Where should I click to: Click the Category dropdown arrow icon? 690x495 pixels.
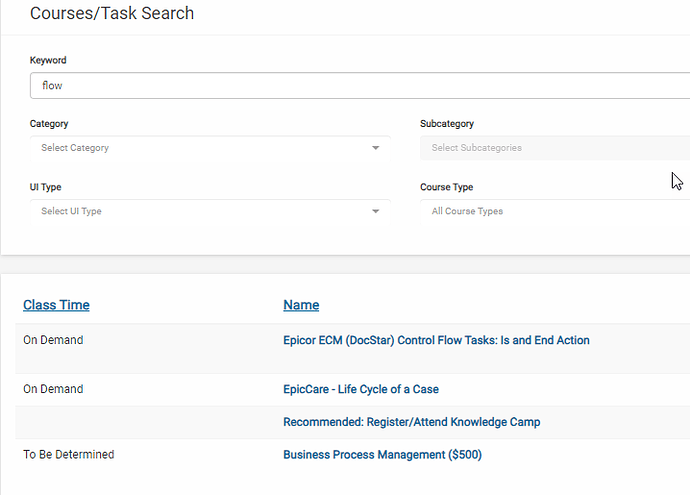pyautogui.click(x=375, y=148)
